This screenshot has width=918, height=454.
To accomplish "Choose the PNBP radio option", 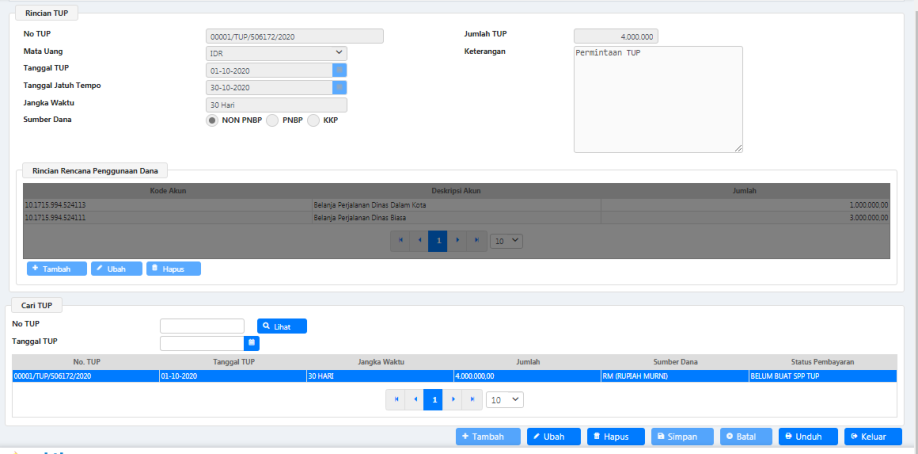I will click(273, 120).
